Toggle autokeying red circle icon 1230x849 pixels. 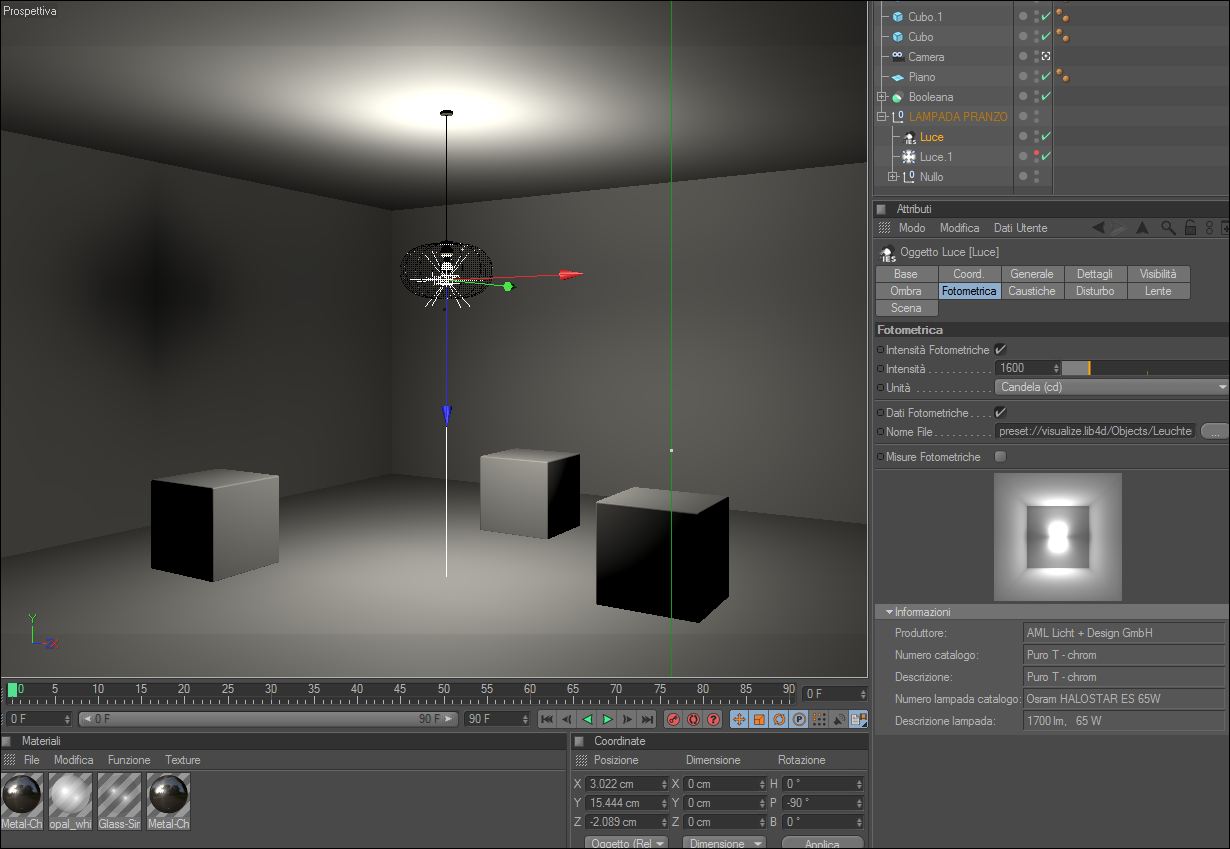pos(693,719)
